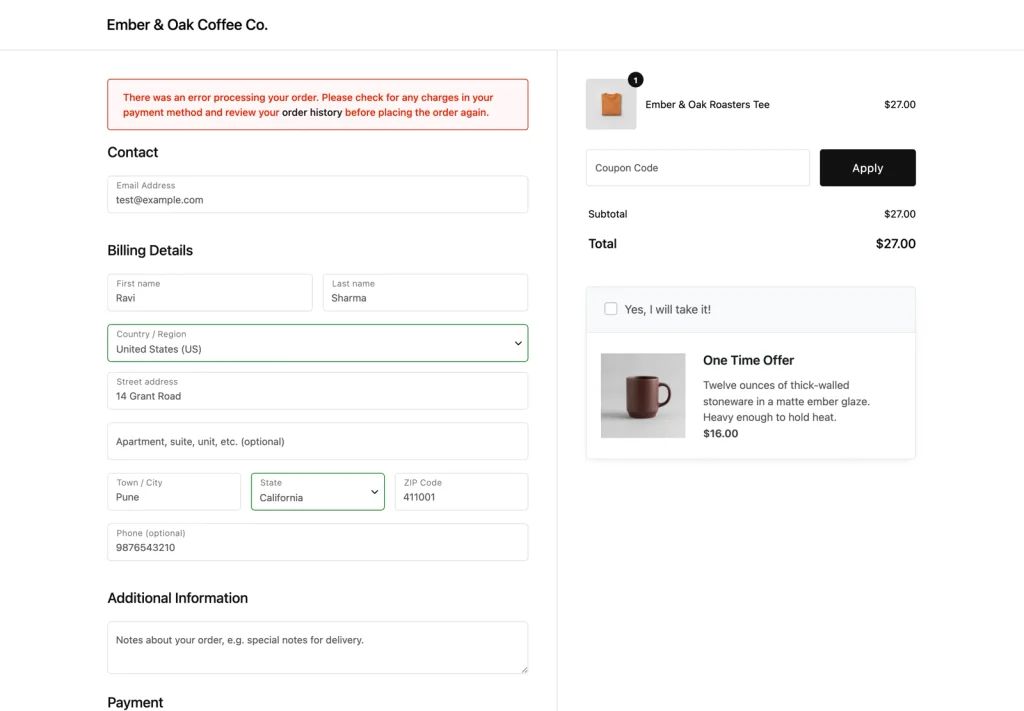
Task: Click the ZIP Code field
Action: tap(461, 492)
